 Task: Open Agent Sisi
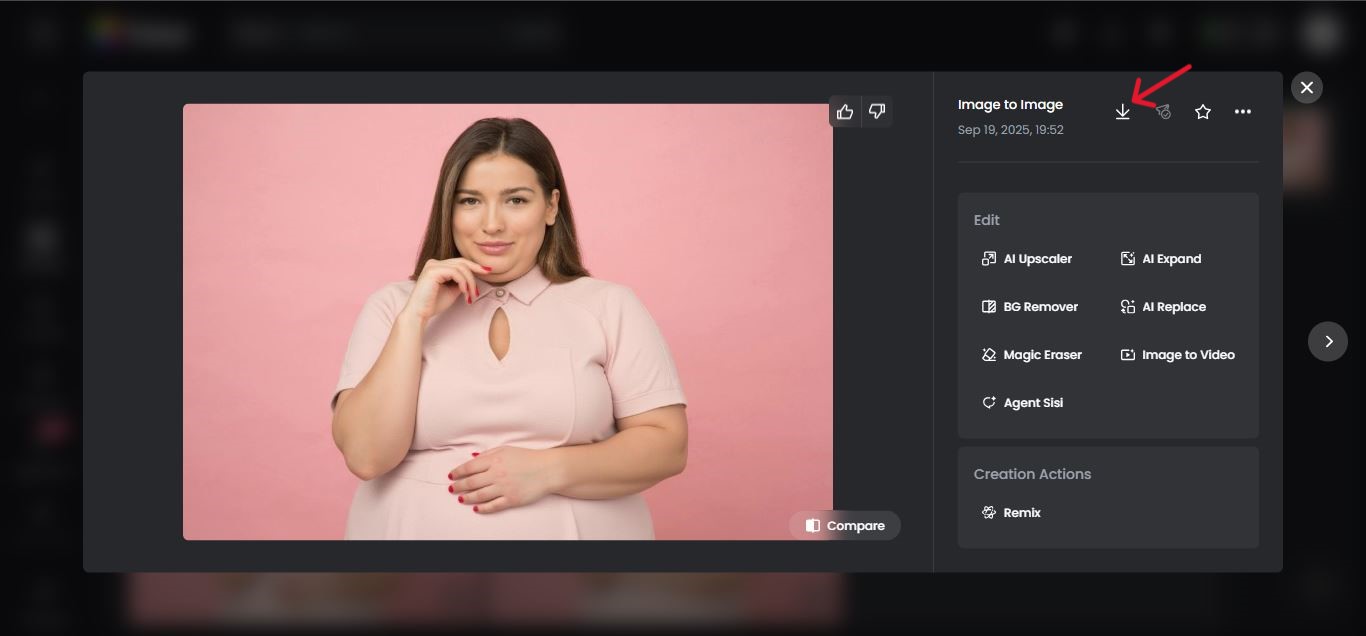point(1032,402)
